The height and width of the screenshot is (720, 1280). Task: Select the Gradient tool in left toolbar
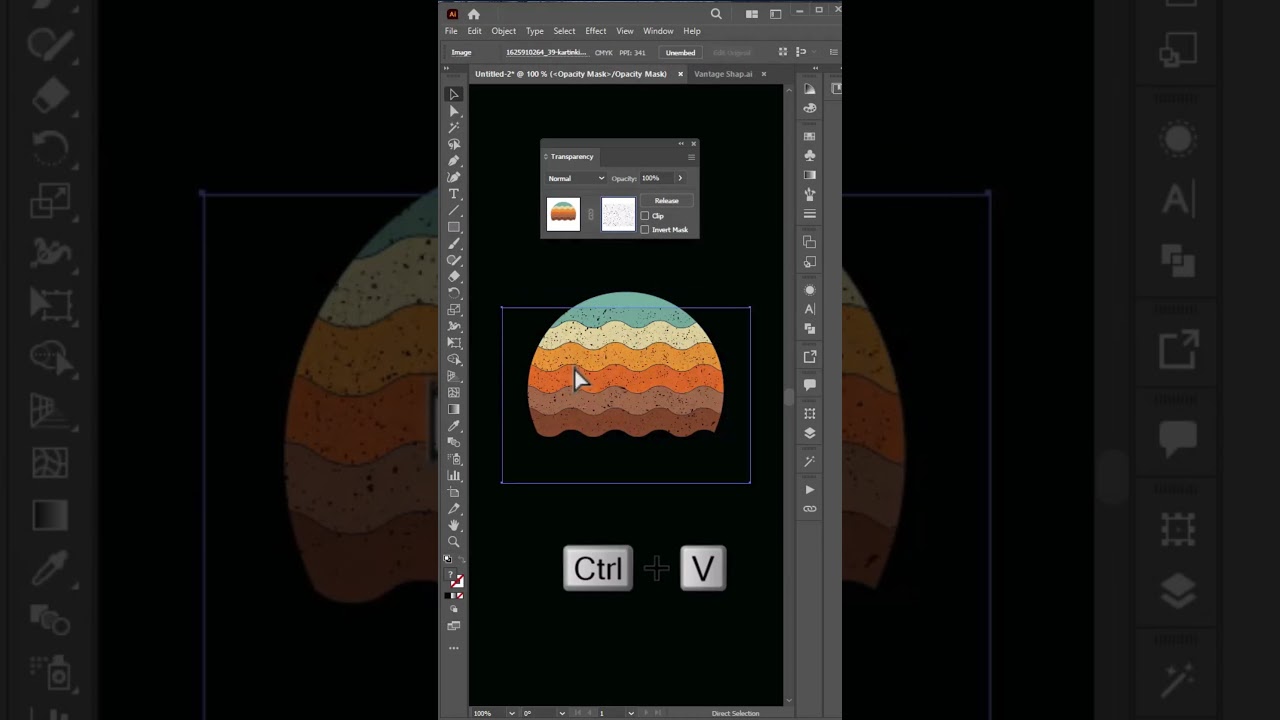click(454, 409)
